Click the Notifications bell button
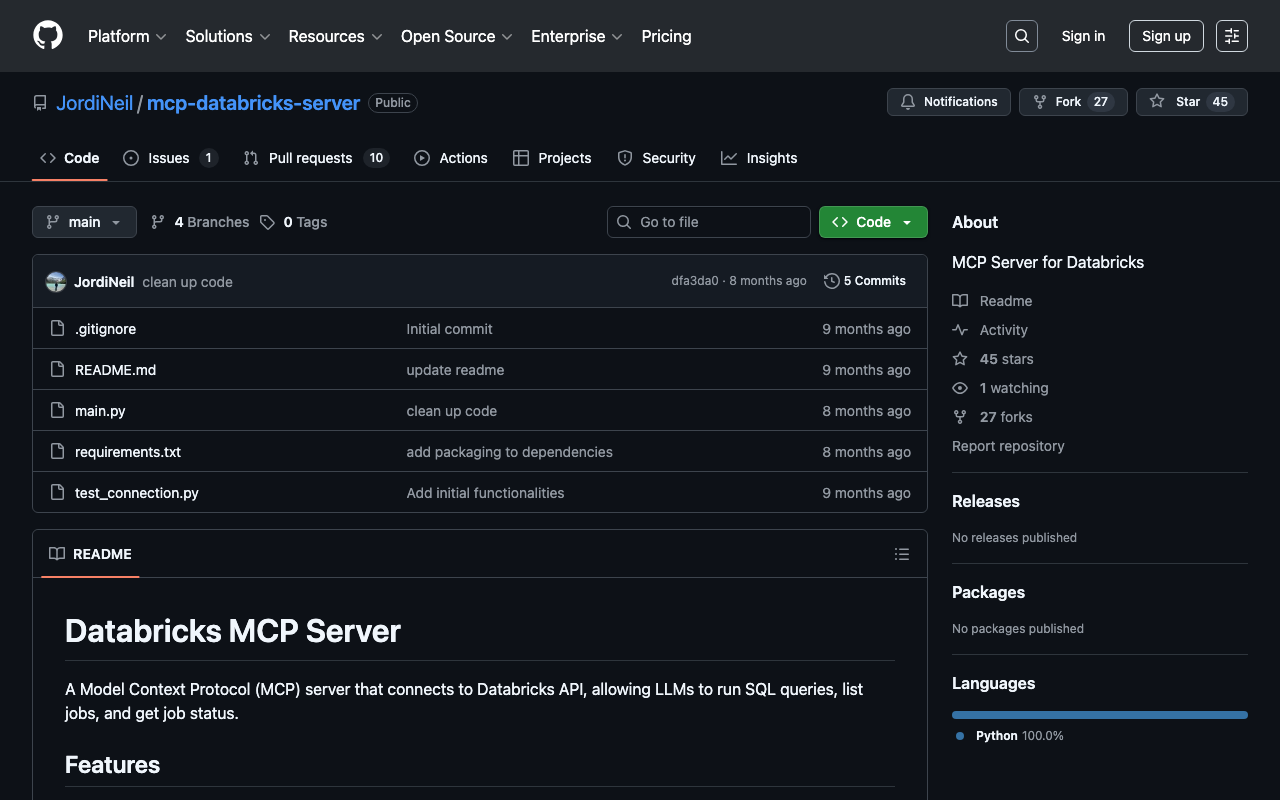Viewport: 1280px width, 800px height. 948,102
